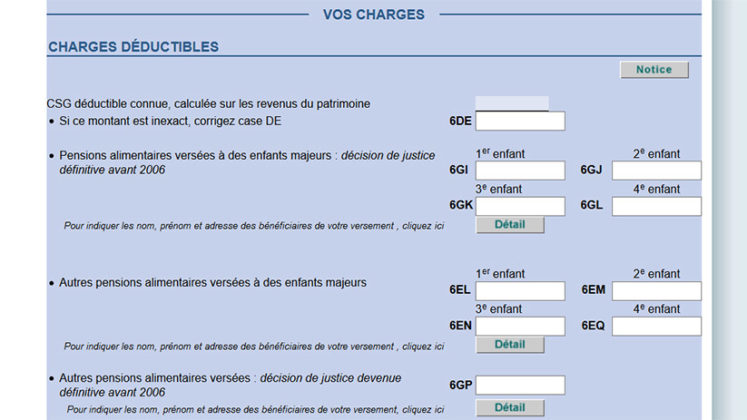
Task: Select the 6EL first child field
Action: 520,290
